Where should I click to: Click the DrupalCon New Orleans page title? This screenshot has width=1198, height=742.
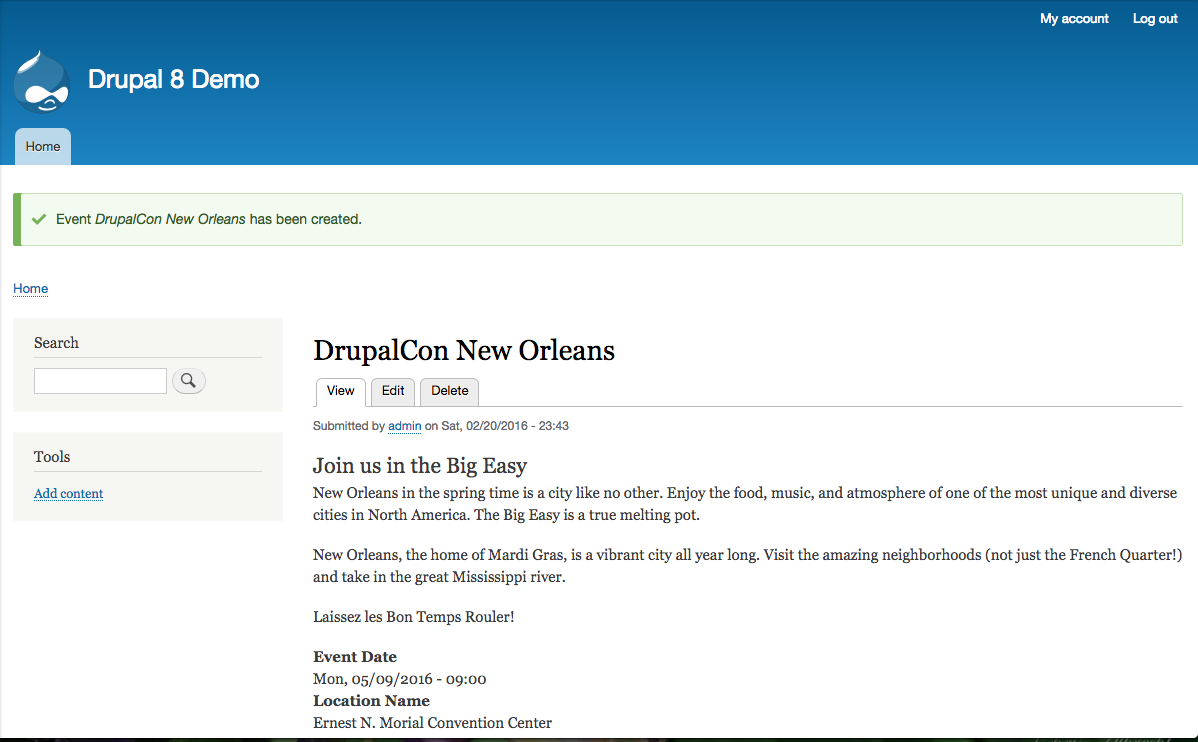464,351
